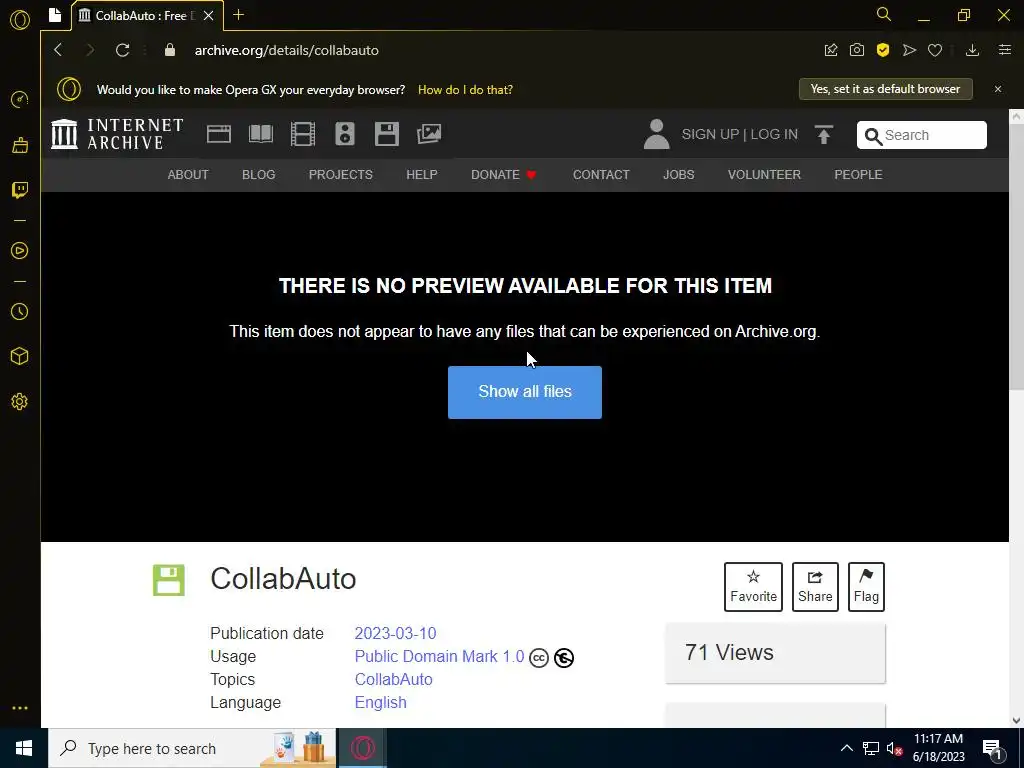Open Internet Archive Software floppy icon

coord(387,135)
